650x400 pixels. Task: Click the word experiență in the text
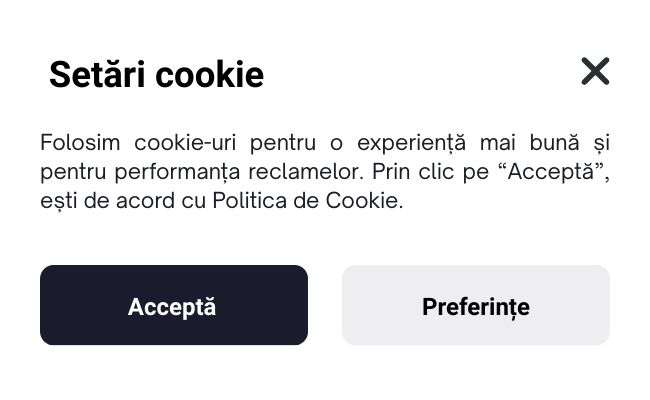(x=411, y=143)
